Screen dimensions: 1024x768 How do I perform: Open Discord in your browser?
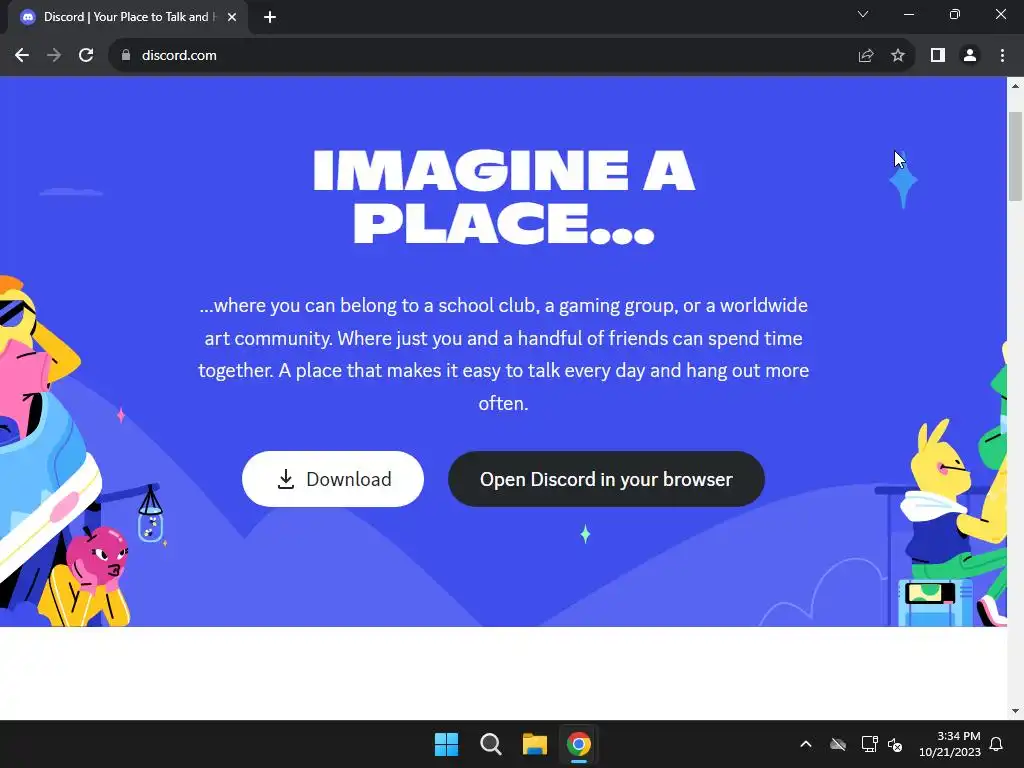(x=606, y=479)
